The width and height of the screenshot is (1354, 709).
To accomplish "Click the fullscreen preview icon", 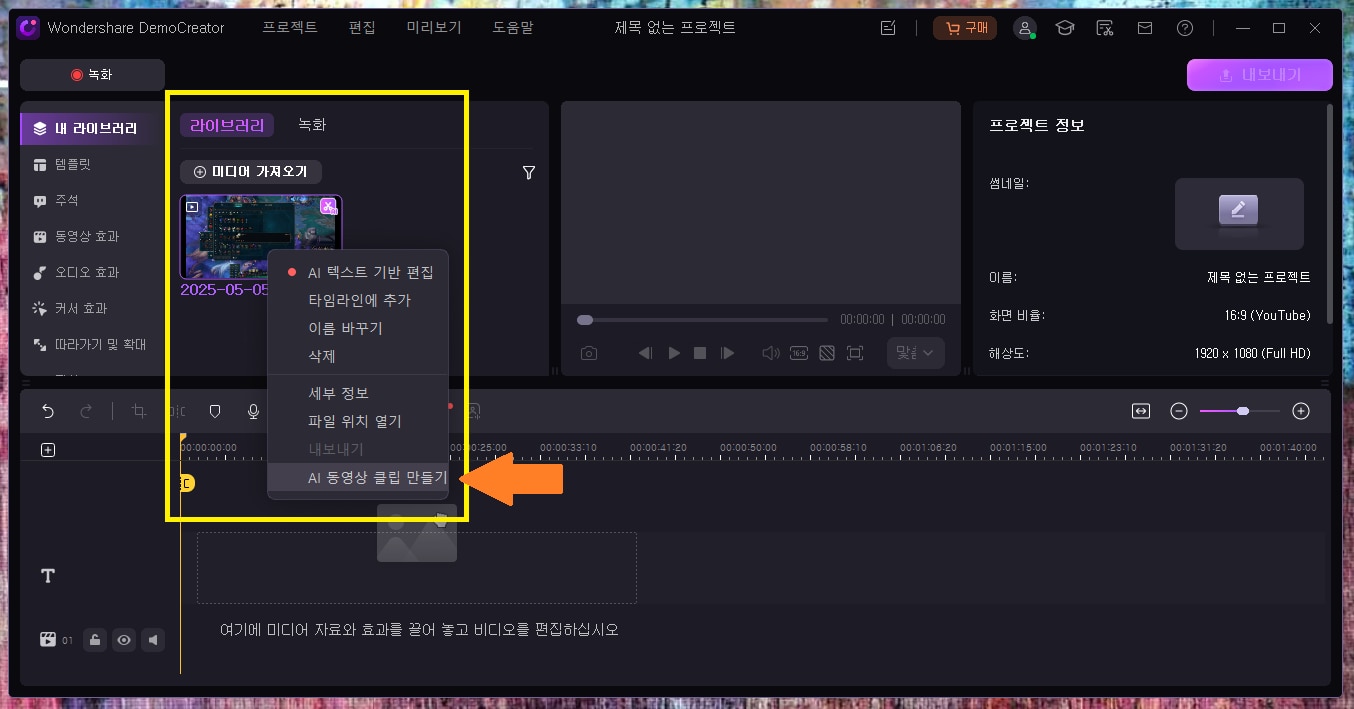I will point(855,353).
